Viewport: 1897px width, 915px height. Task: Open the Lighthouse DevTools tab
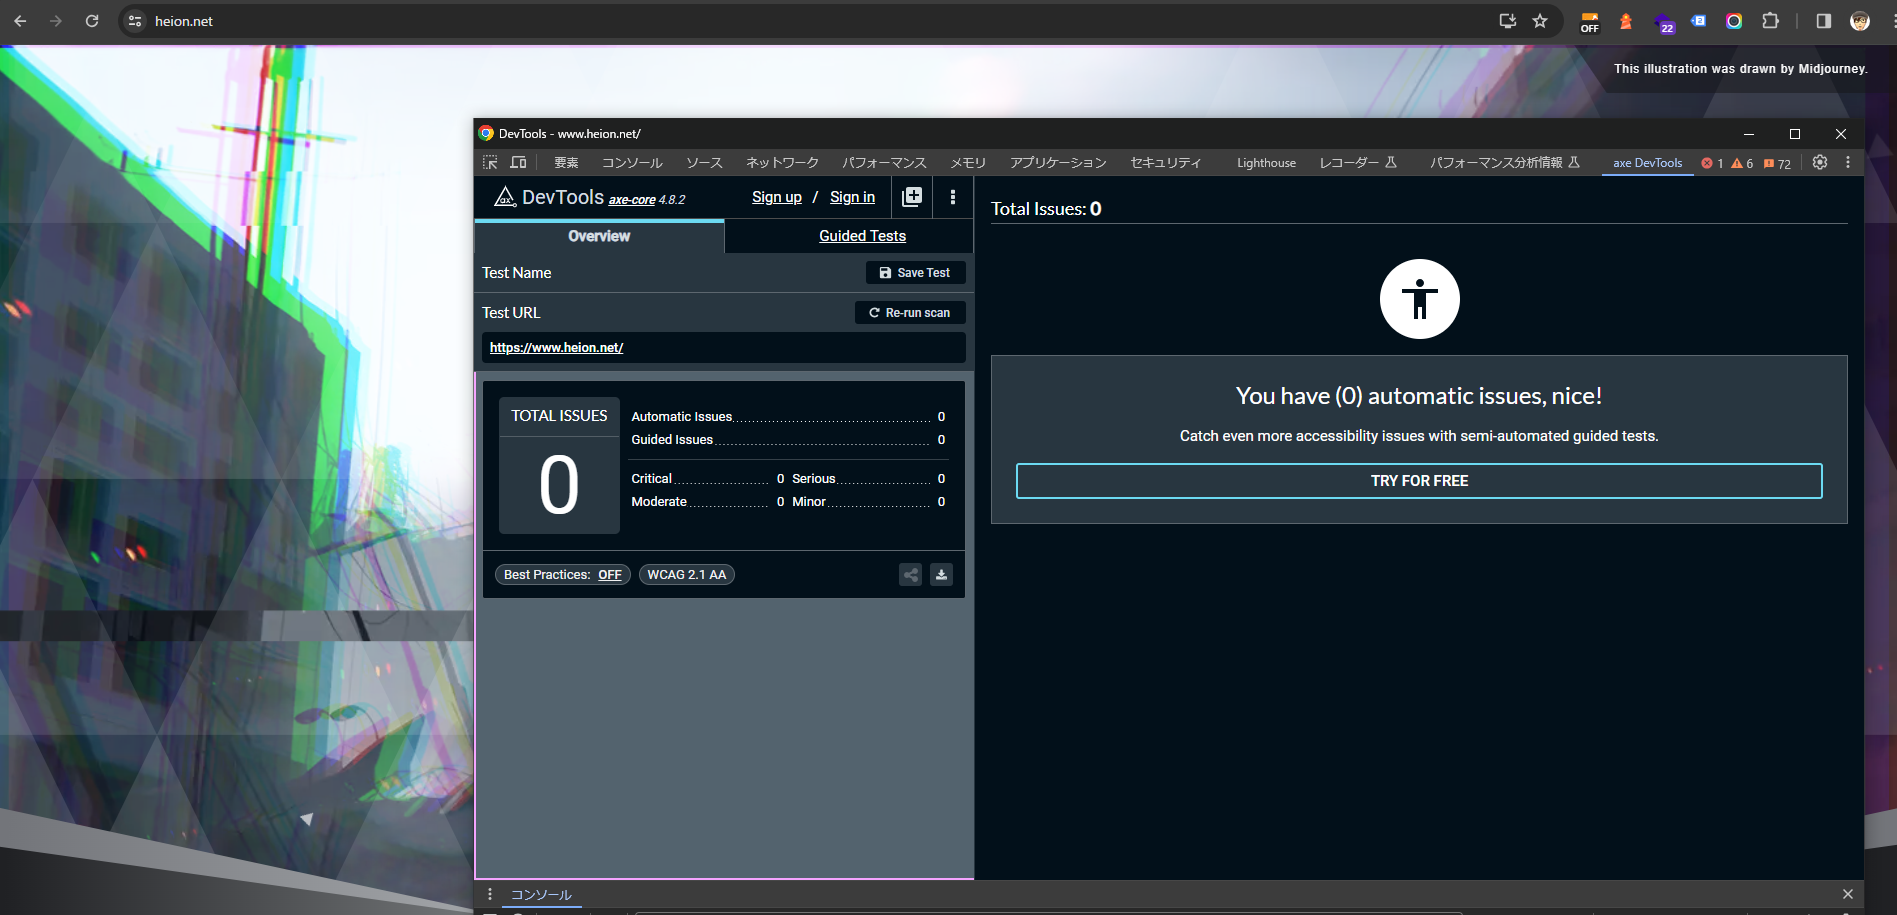(1266, 163)
